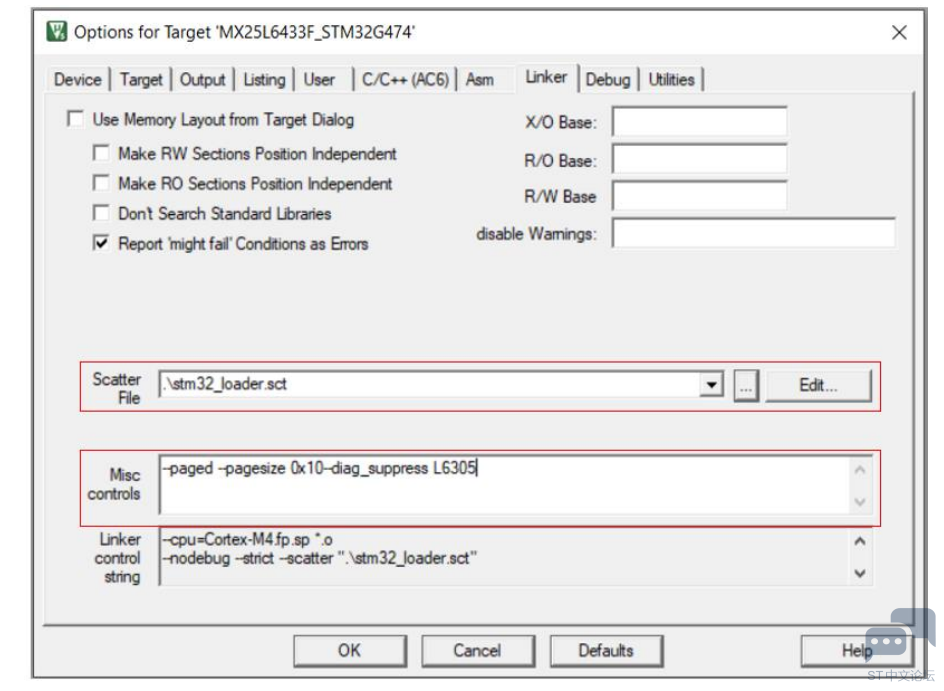This screenshot has height=691, width=944.
Task: Switch to the Debug tab
Action: pyautogui.click(x=608, y=79)
